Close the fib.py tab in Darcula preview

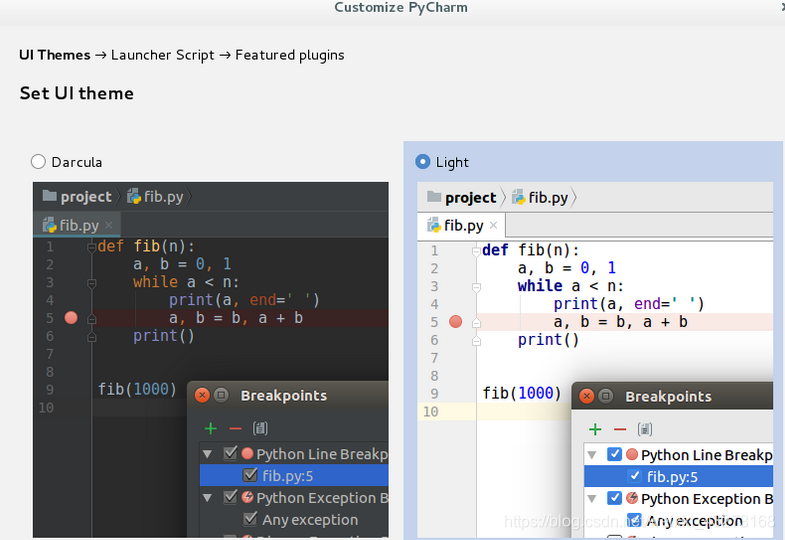click(x=109, y=225)
